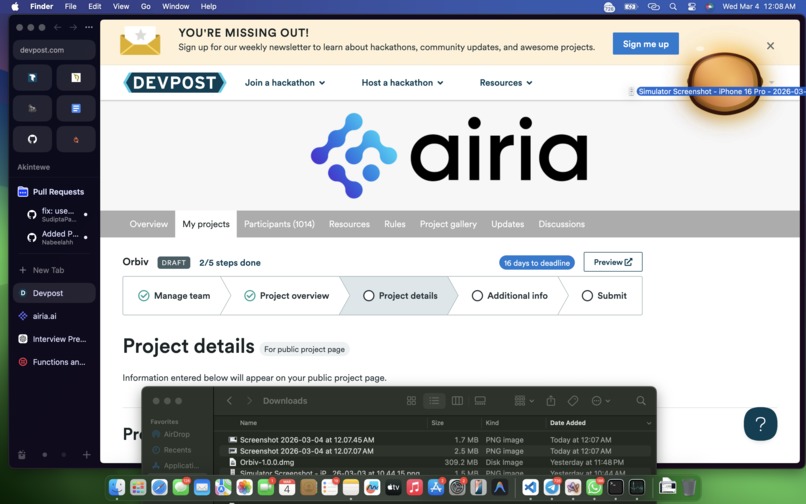Open the Discussions tab
The height and width of the screenshot is (504, 806).
click(561, 224)
